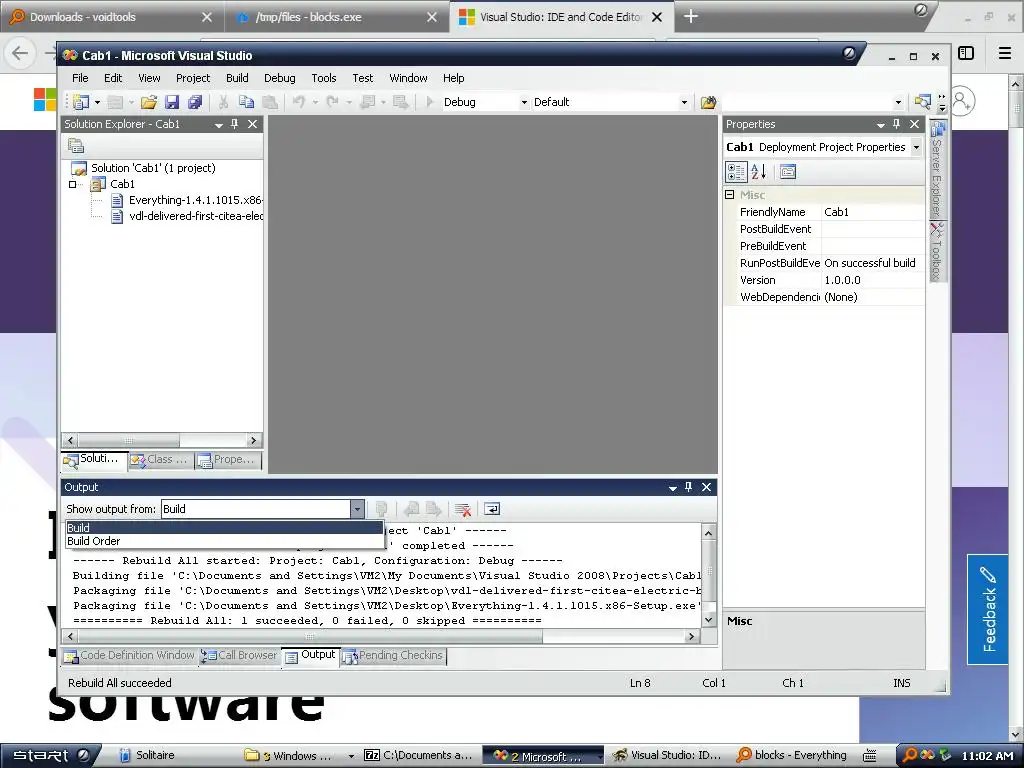Switch to Code Definition Window tab
Image resolution: width=1024 pixels, height=768 pixels.
pos(129,656)
